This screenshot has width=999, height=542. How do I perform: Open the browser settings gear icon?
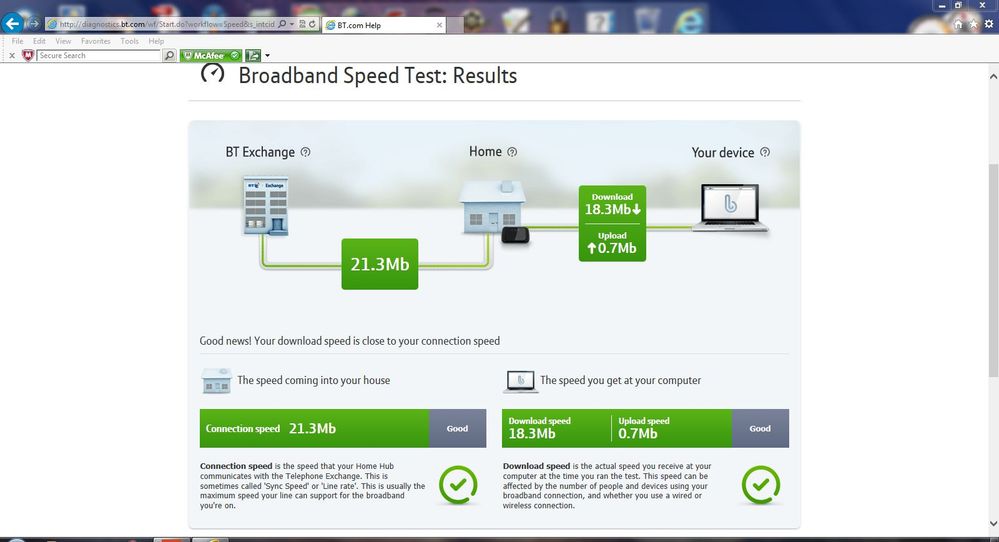(x=989, y=24)
